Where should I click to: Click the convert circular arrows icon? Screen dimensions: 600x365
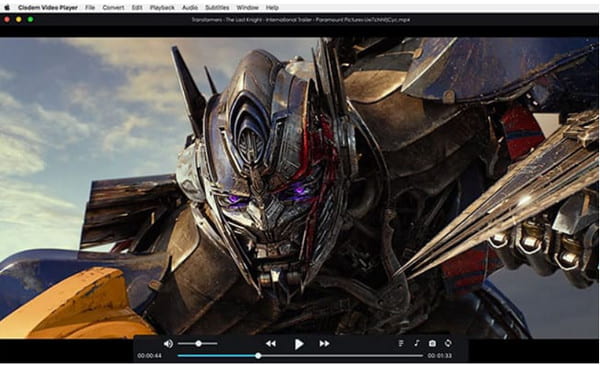click(448, 343)
